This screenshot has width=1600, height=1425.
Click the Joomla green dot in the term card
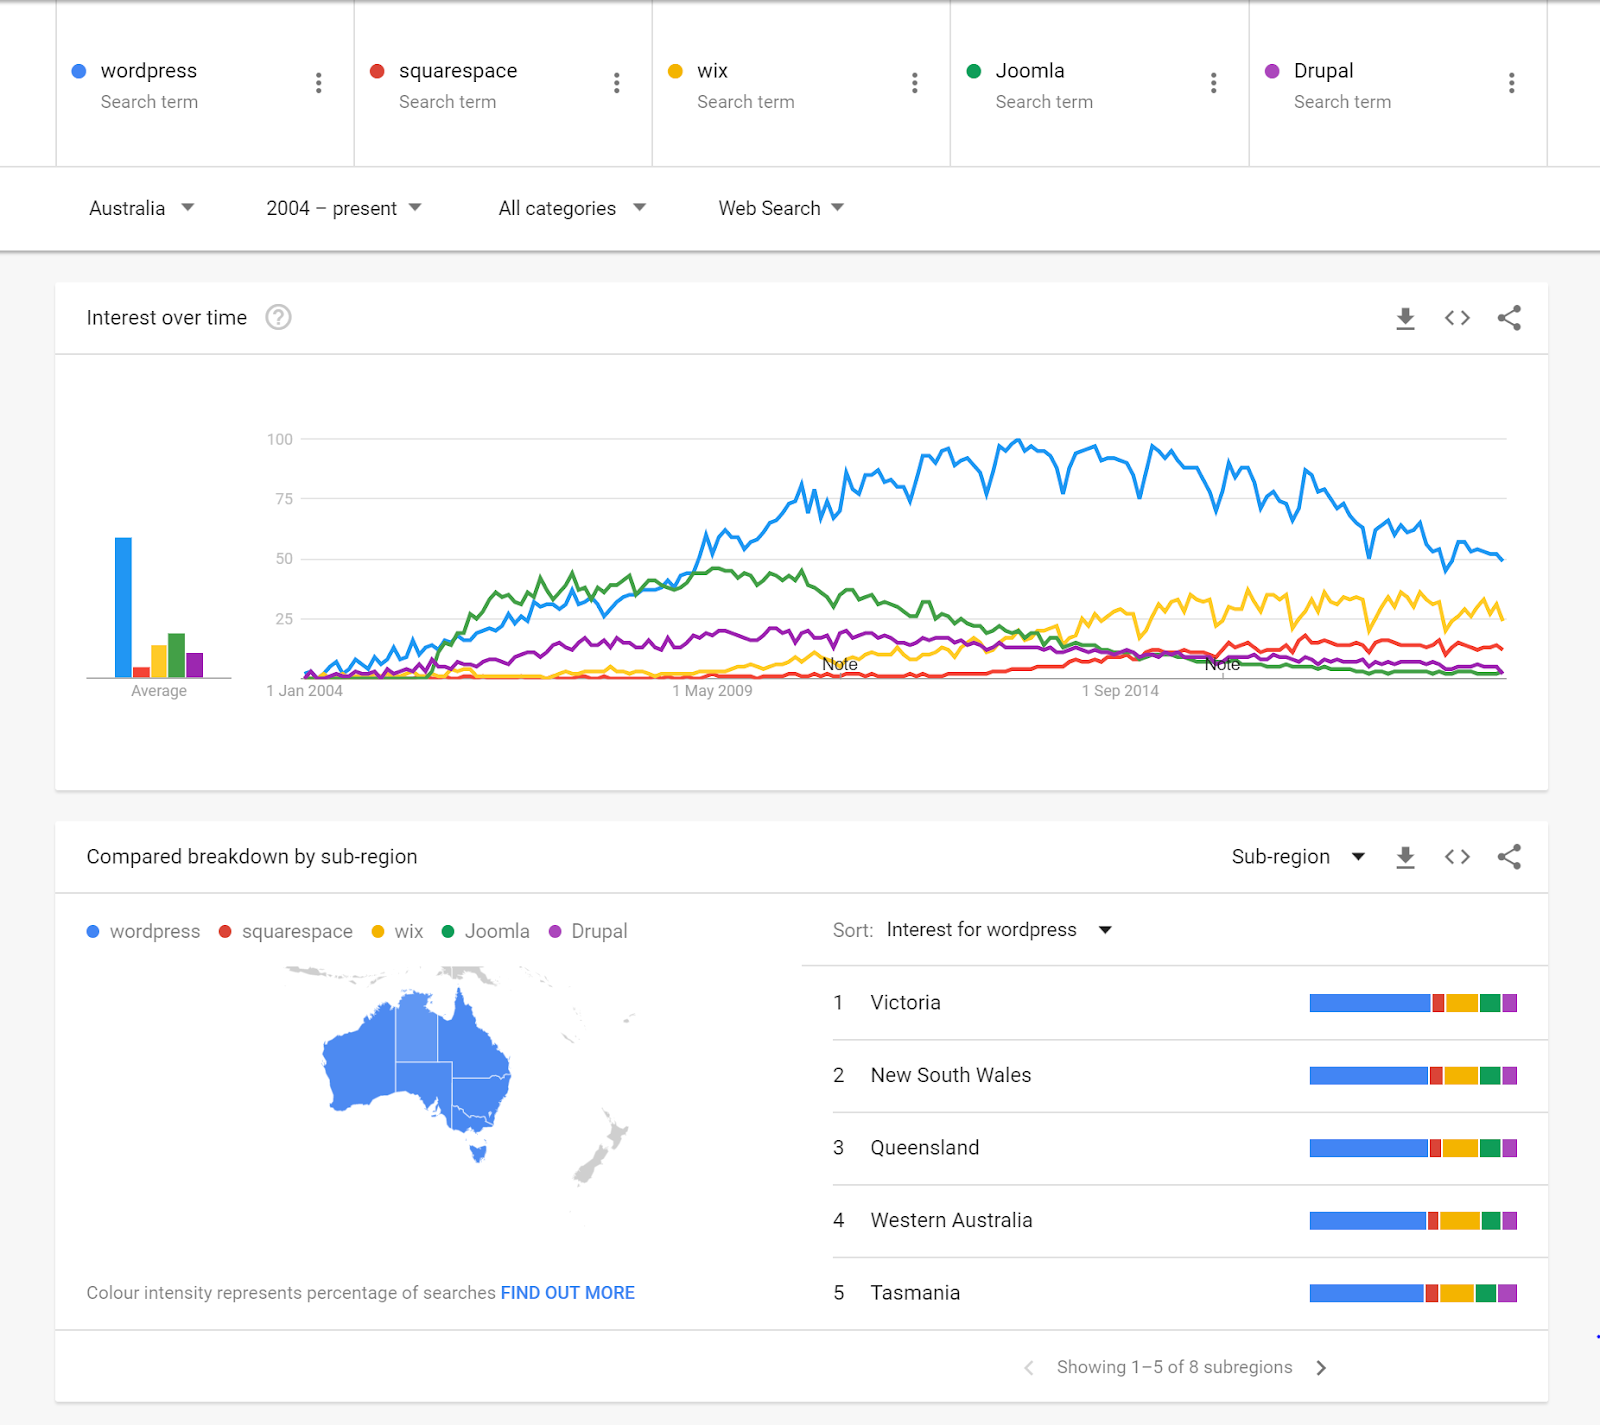[x=974, y=71]
